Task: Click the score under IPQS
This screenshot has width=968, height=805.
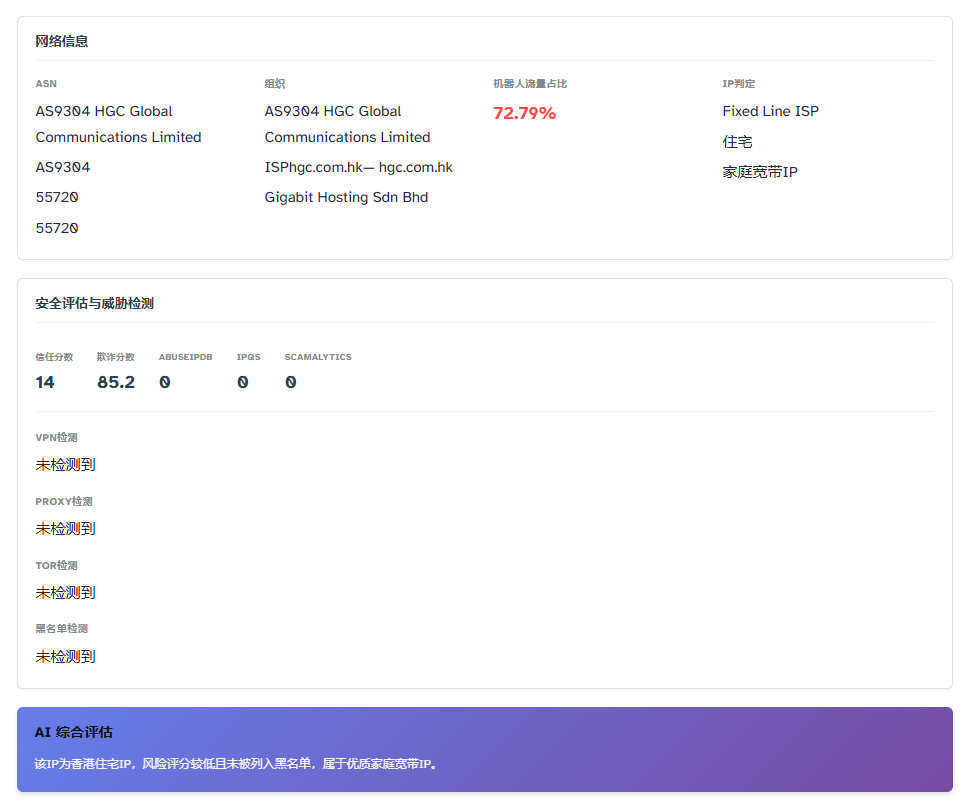Action: 243,382
